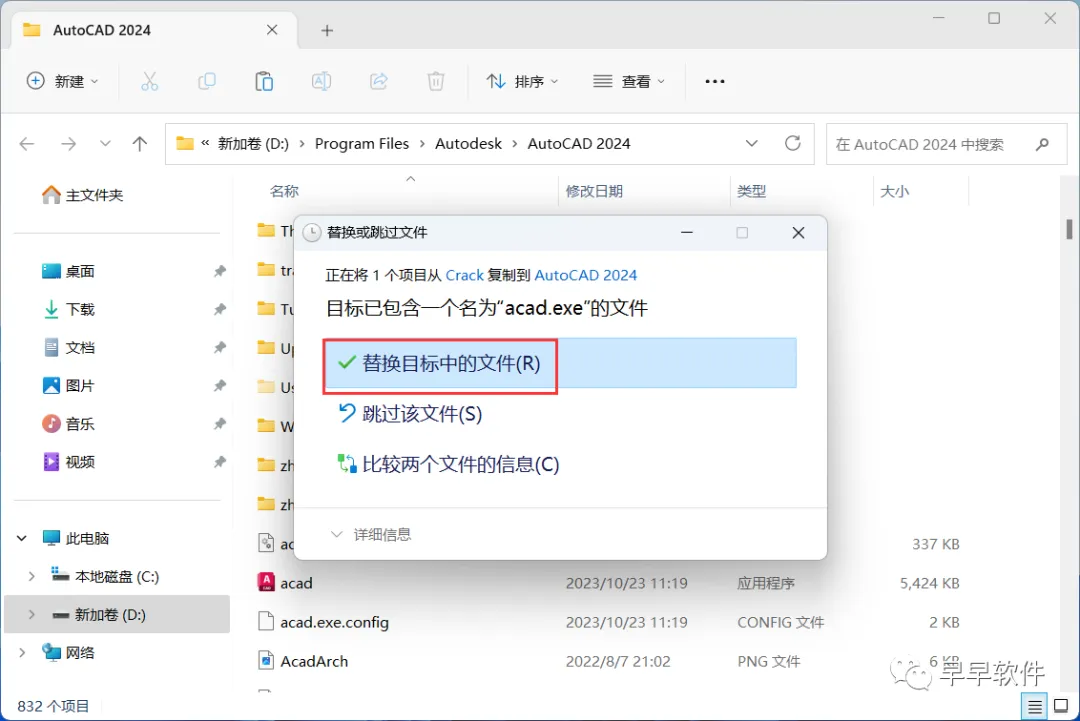Open the three-dots more options menu
The height and width of the screenshot is (721, 1080).
click(x=715, y=81)
